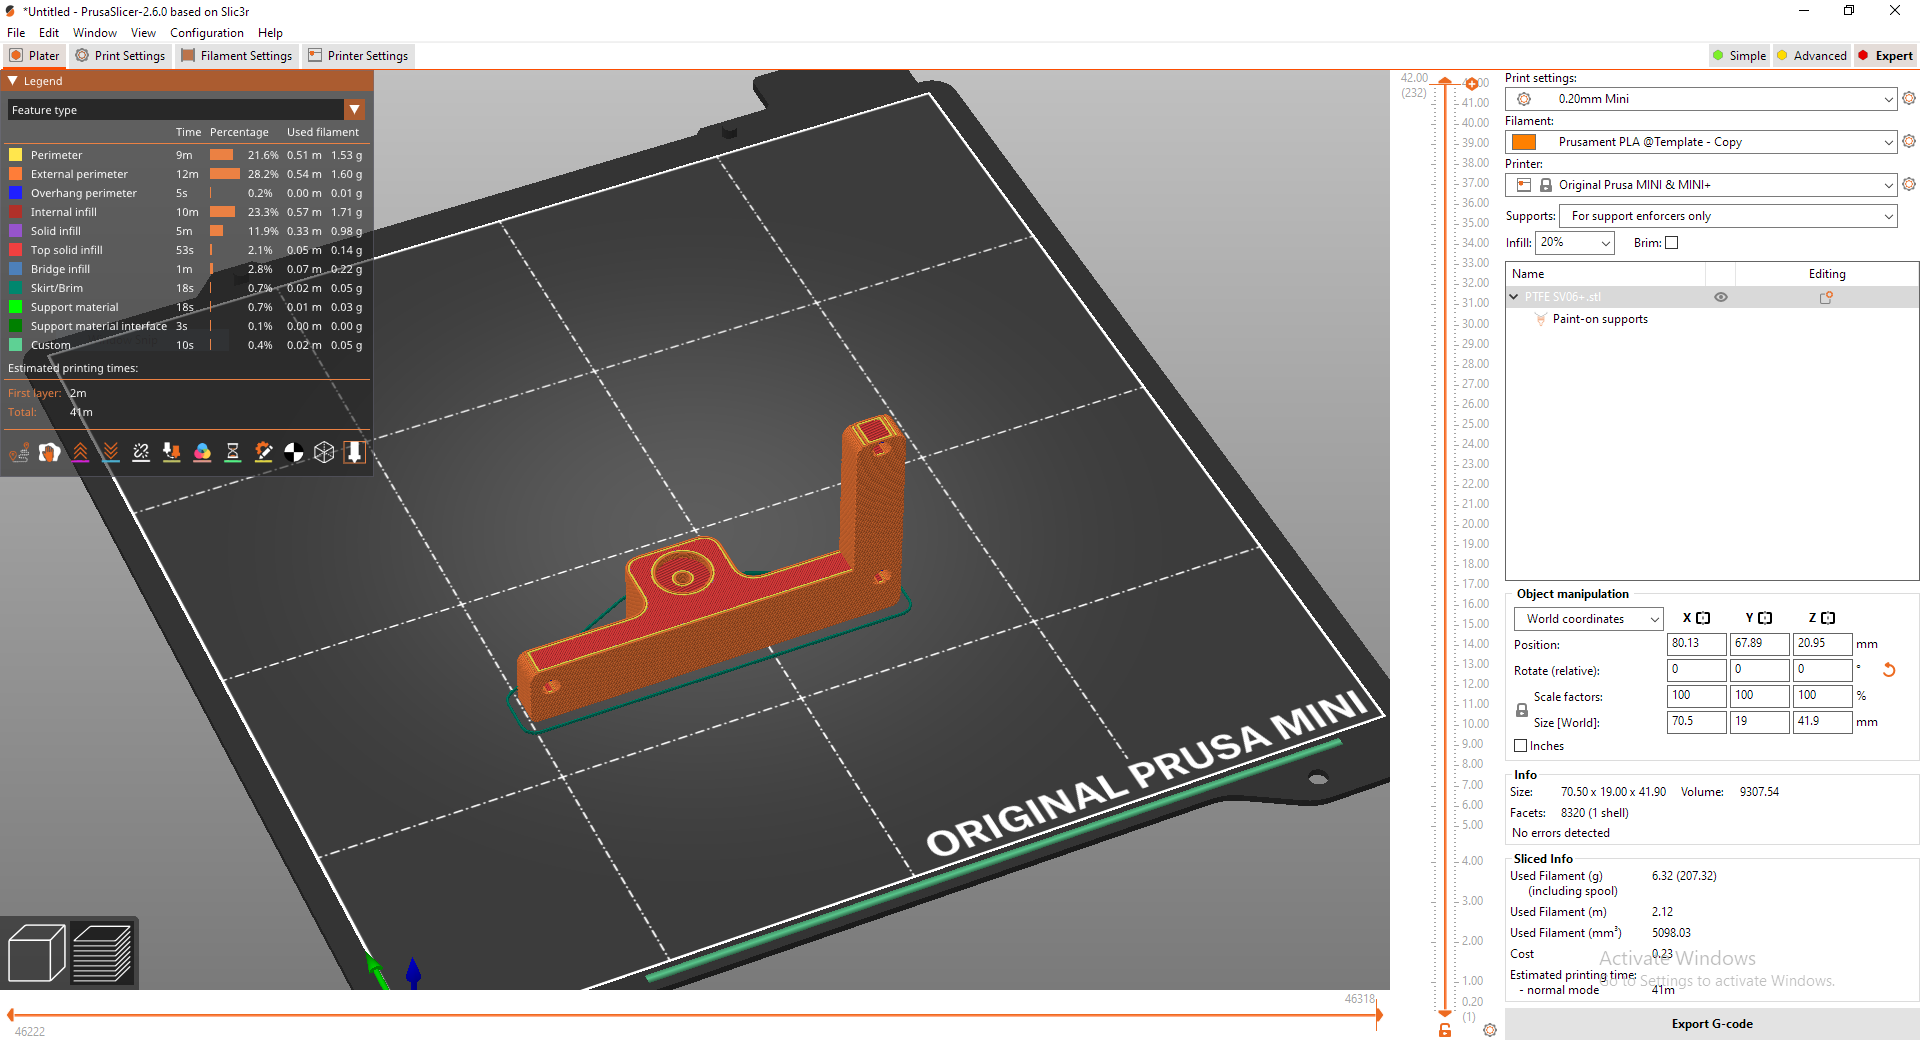Open print settings gear next to 0.20mm Mini
The image size is (1920, 1040).
[x=1909, y=98]
